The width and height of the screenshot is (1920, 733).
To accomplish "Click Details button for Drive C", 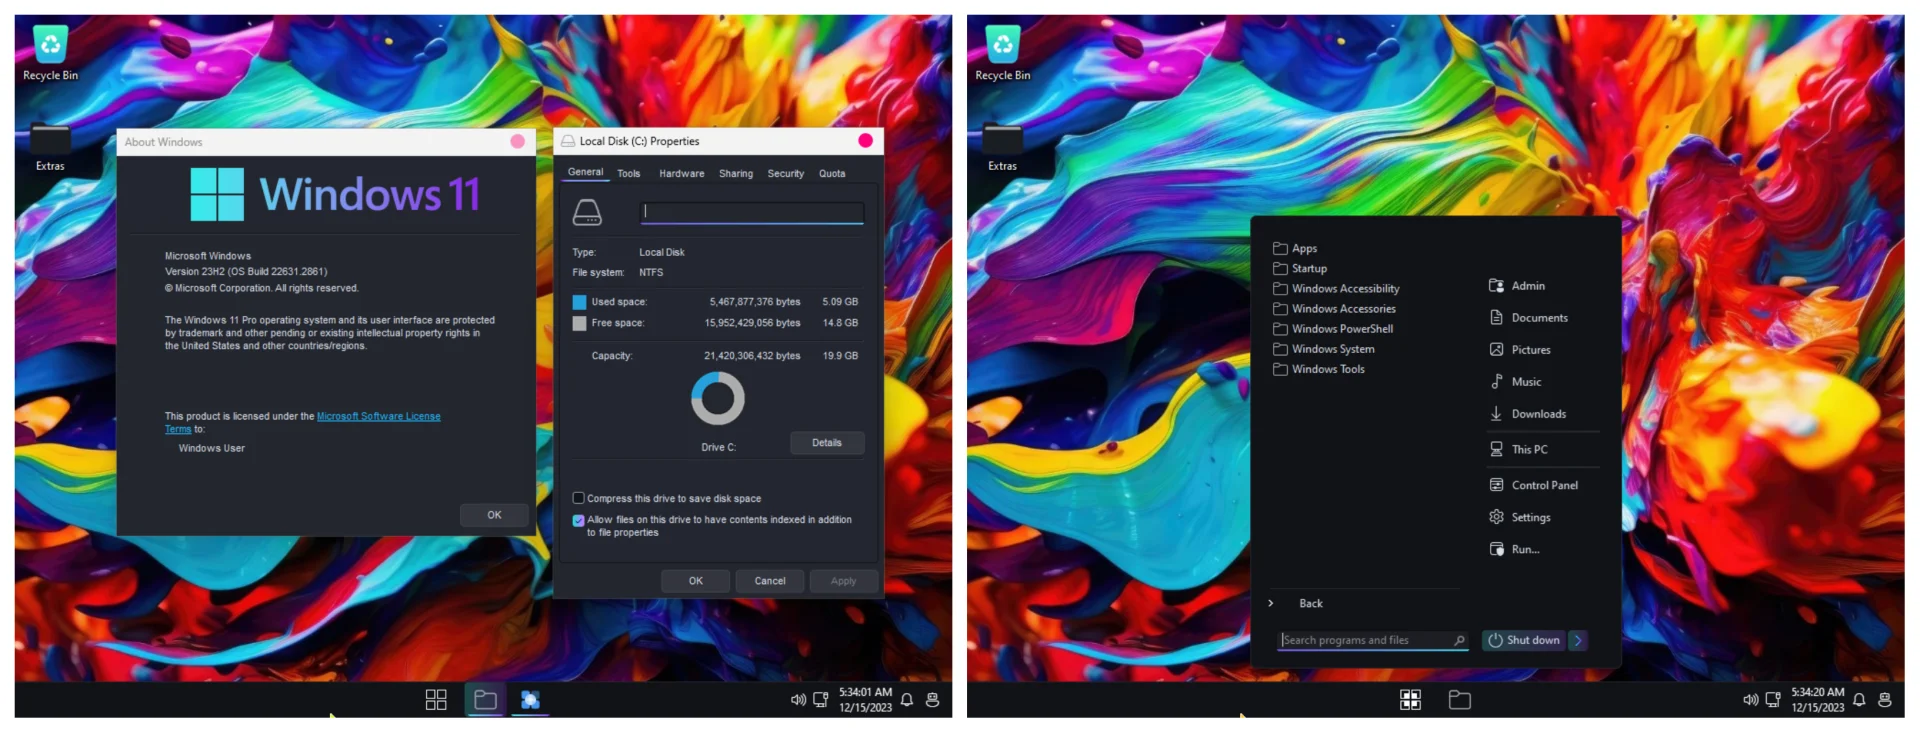I will coord(827,443).
